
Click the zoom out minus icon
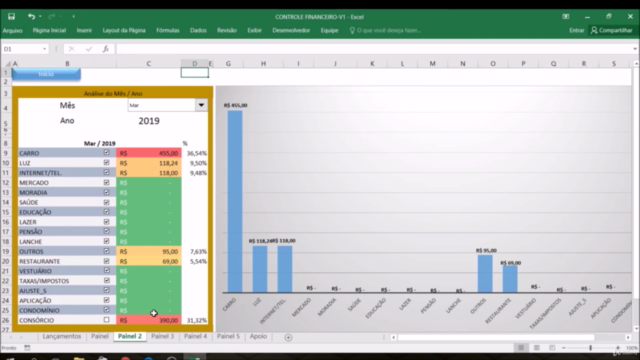tap(564, 348)
